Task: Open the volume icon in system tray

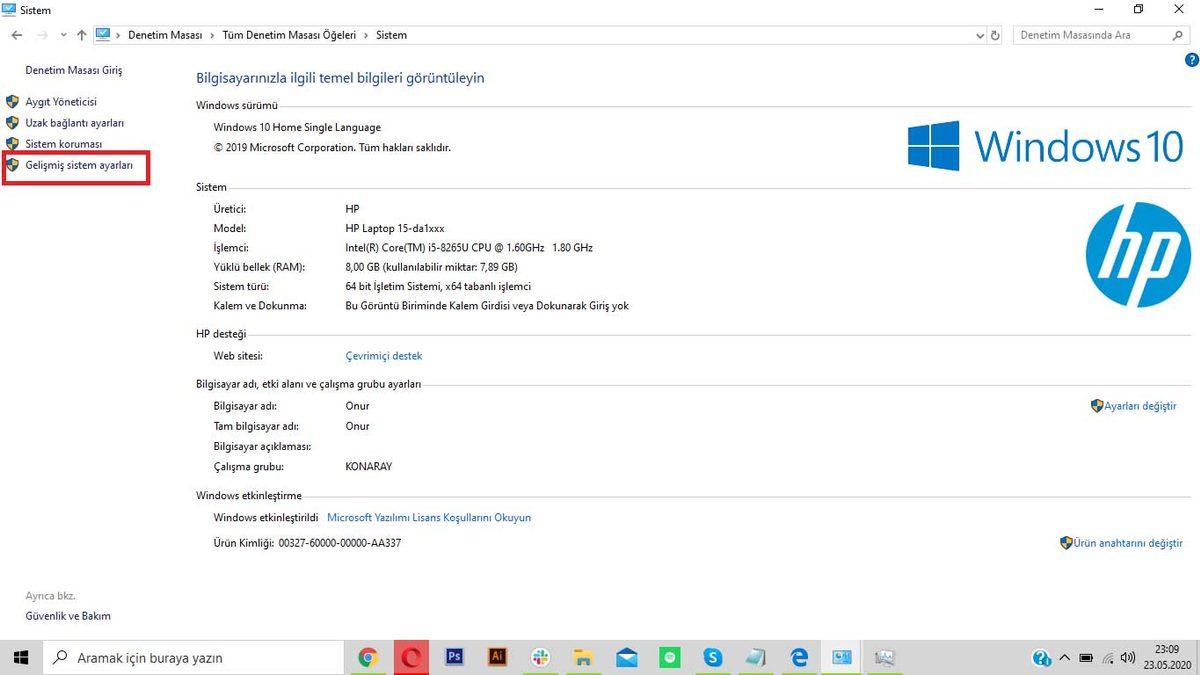Action: (1127, 658)
